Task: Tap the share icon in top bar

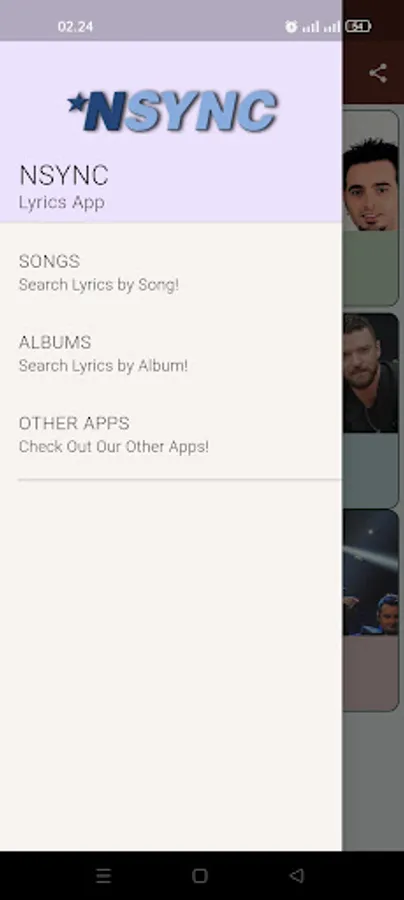Action: [378, 73]
